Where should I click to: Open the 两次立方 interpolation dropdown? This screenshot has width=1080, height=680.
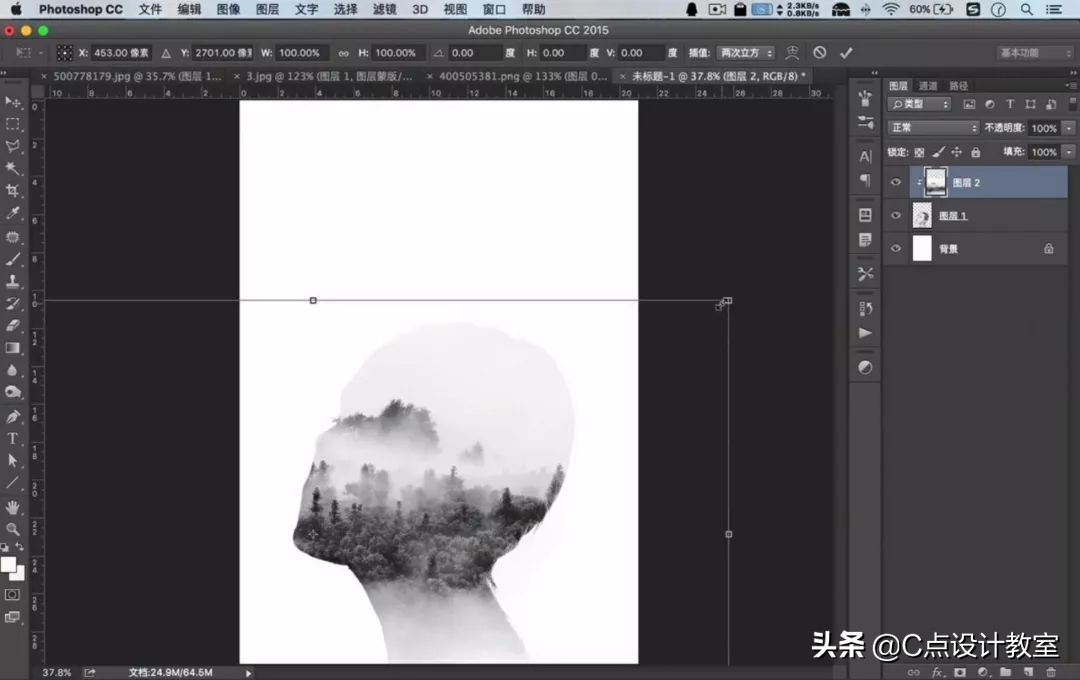[x=746, y=53]
